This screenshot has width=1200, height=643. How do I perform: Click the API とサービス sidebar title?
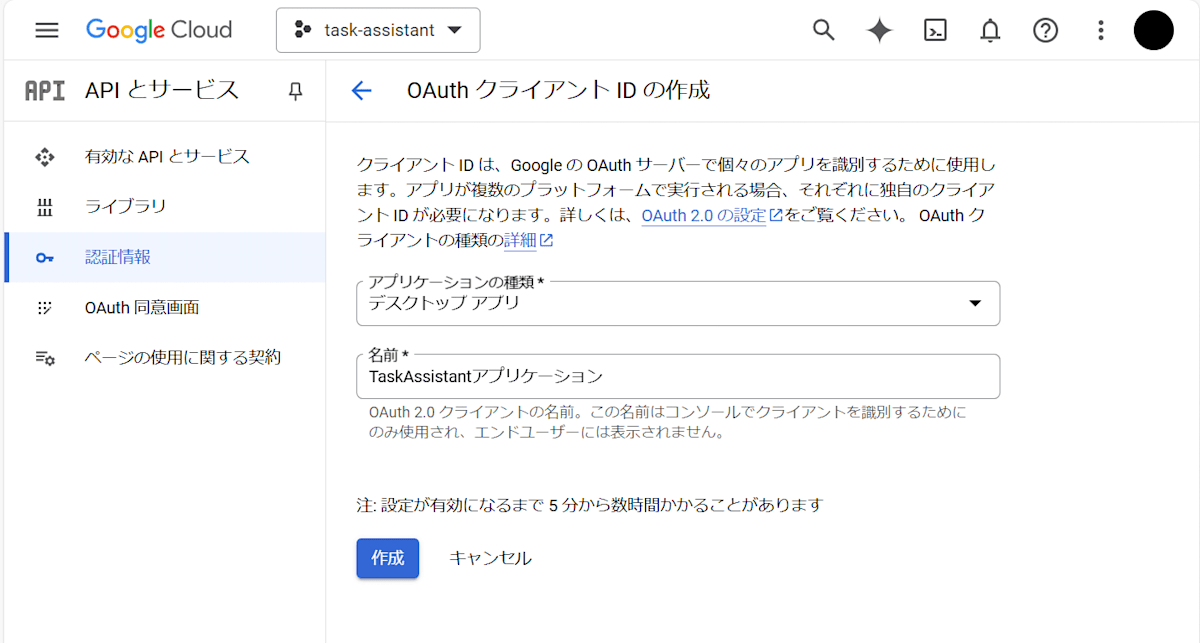point(162,90)
